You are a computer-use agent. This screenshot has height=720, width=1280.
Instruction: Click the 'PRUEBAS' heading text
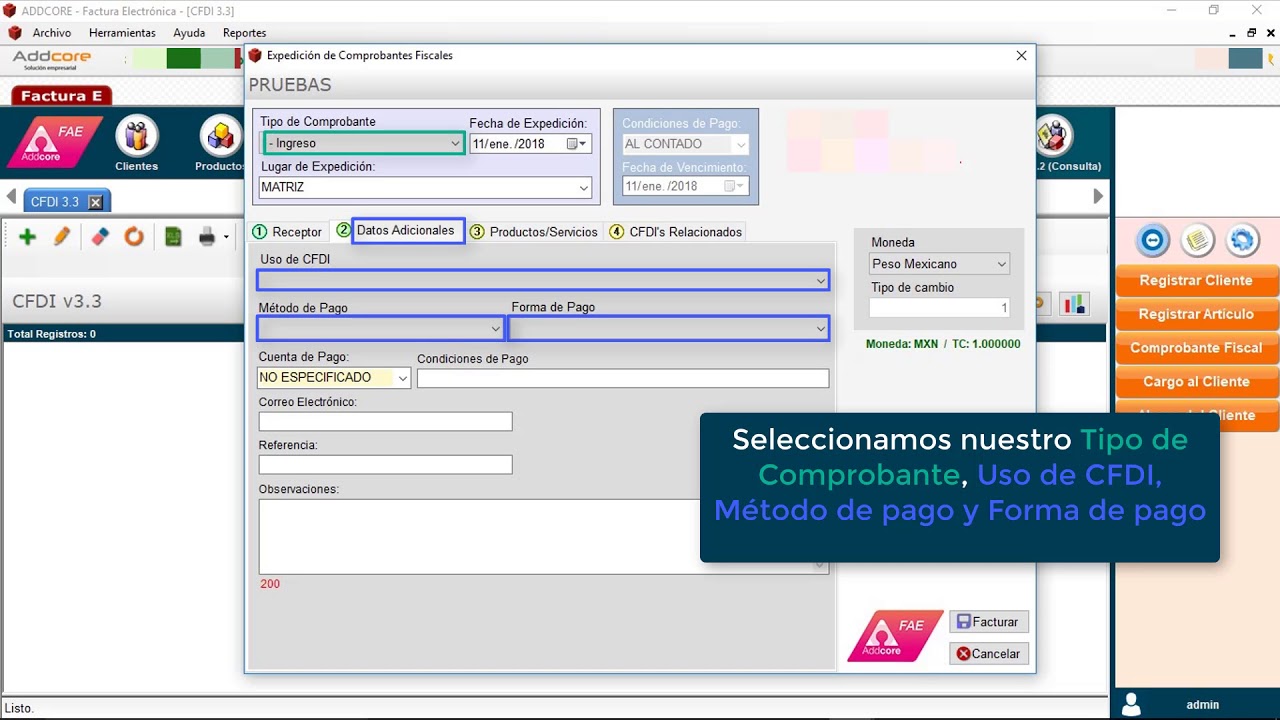coord(290,85)
